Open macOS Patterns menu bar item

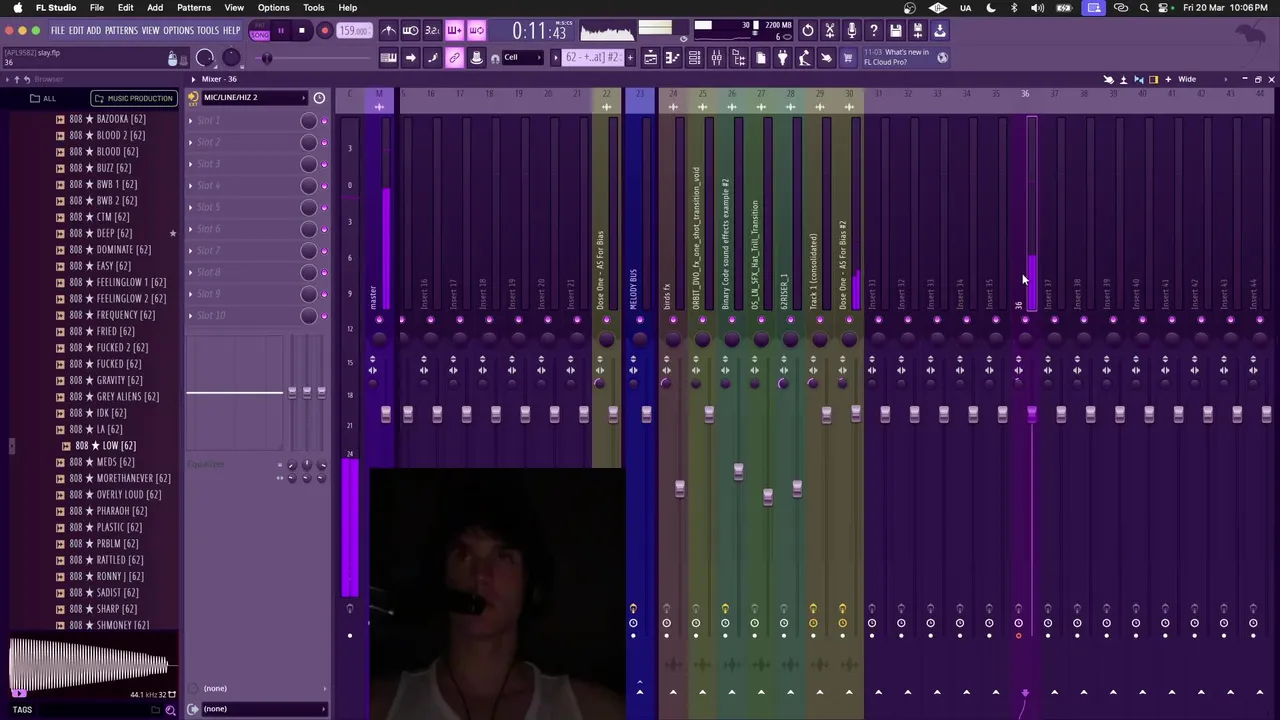(194, 8)
